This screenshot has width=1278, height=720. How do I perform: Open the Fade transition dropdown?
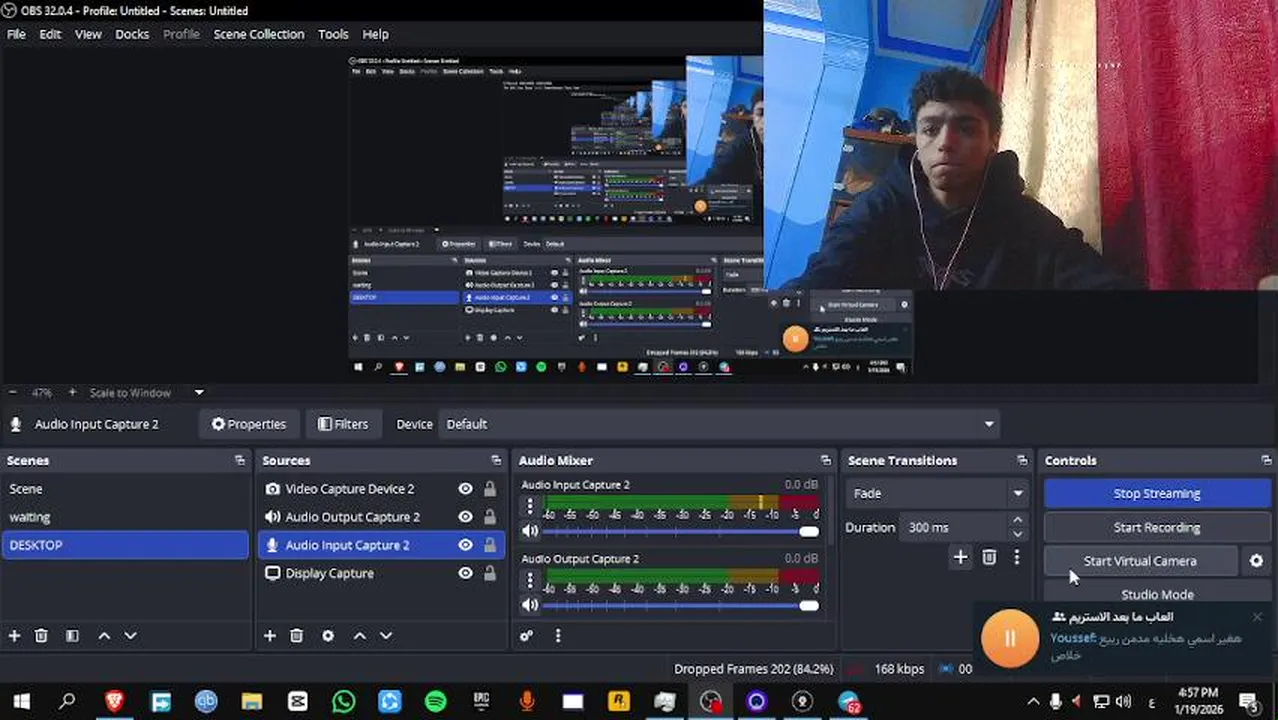937,493
